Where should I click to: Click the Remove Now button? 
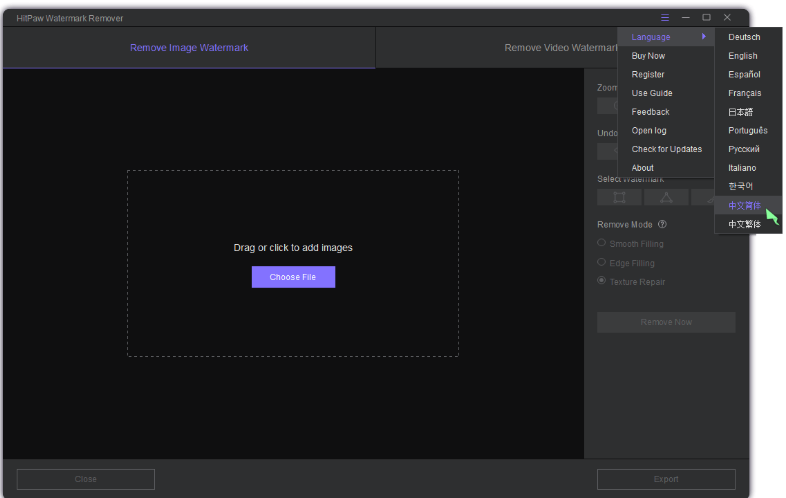point(666,322)
